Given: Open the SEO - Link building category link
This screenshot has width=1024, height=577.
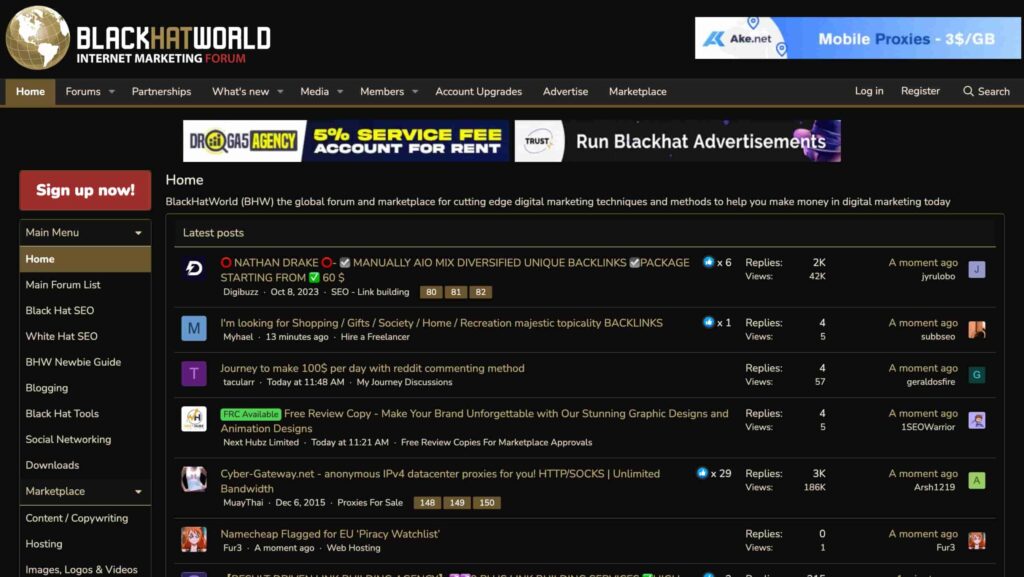Looking at the screenshot, I should (x=370, y=292).
